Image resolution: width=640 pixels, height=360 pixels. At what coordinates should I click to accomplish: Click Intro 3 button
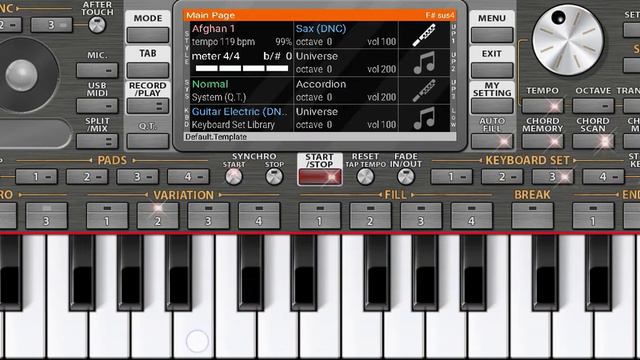[x=47, y=216]
